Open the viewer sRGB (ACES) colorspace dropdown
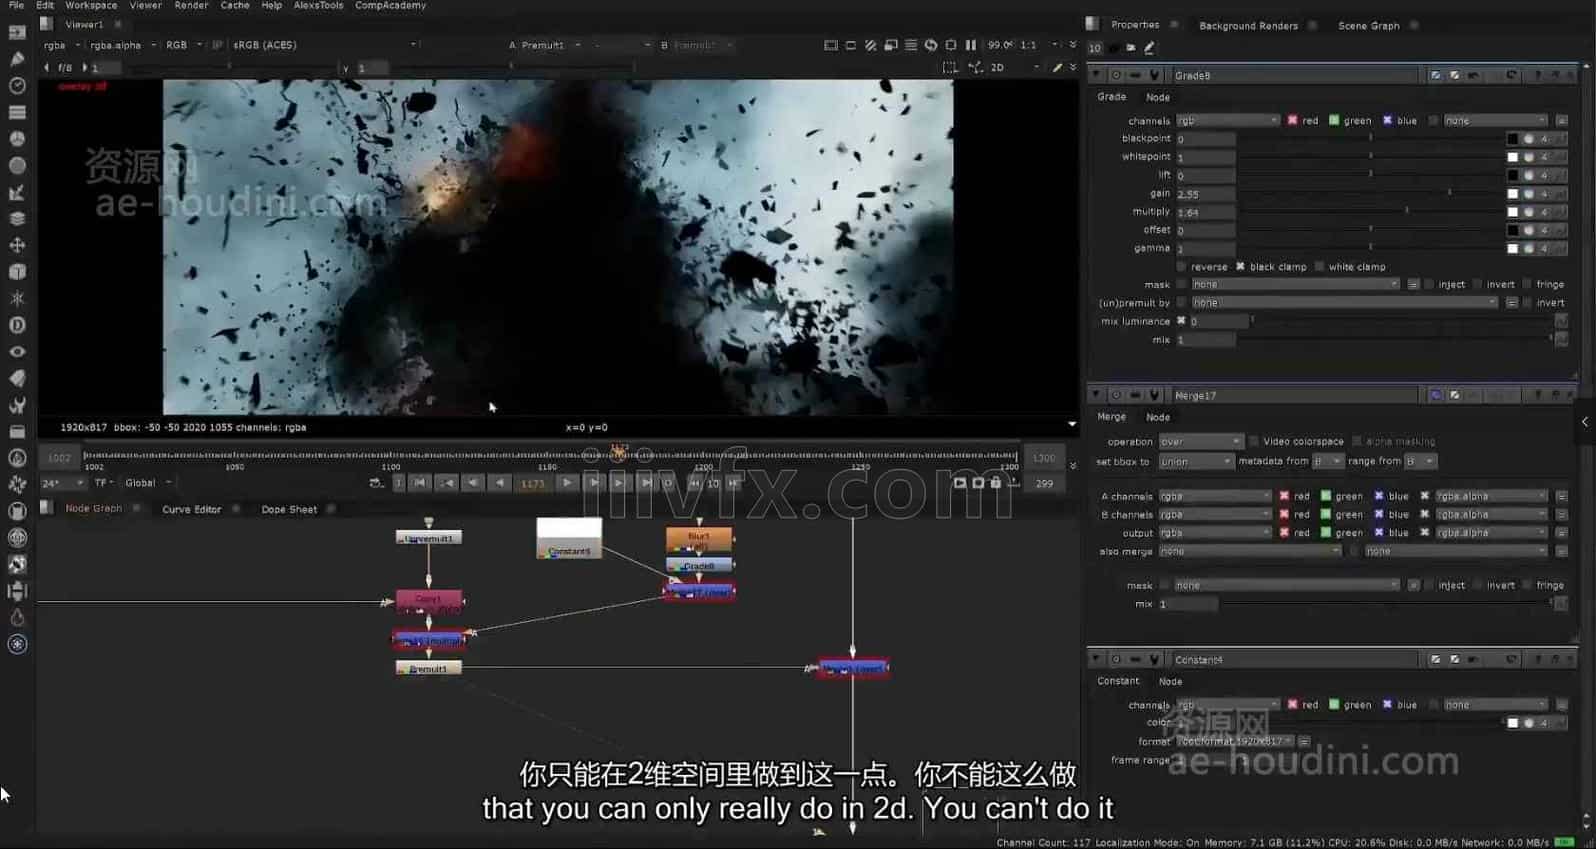Viewport: 1596px width, 849px height. [x=324, y=45]
